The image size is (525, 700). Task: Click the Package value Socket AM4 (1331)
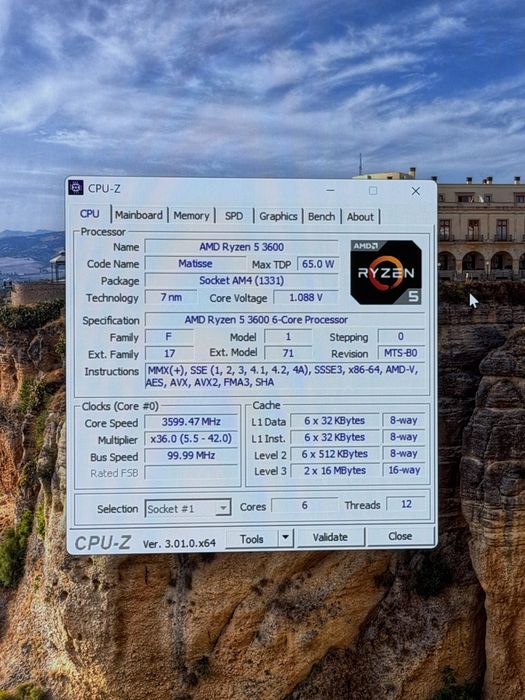242,281
